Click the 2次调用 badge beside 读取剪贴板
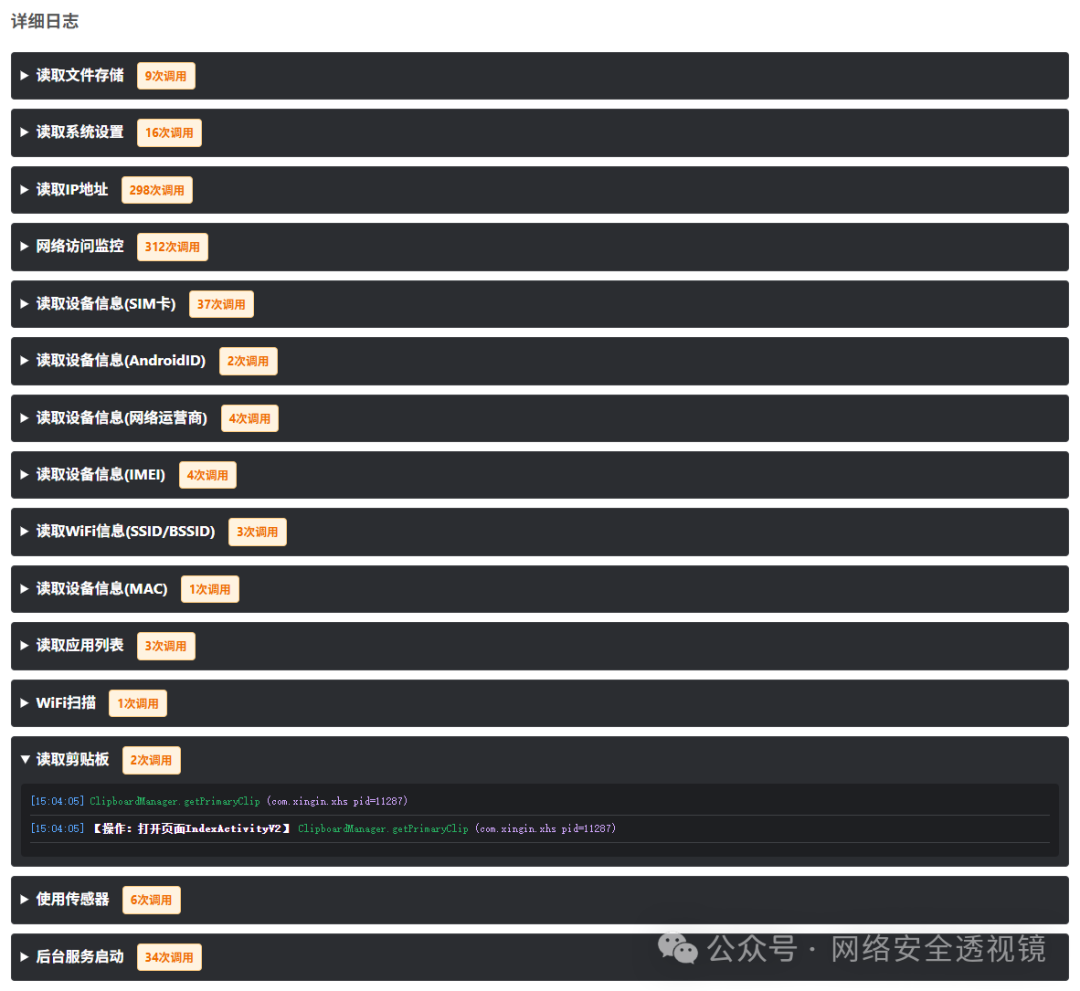This screenshot has width=1080, height=991. tap(152, 760)
